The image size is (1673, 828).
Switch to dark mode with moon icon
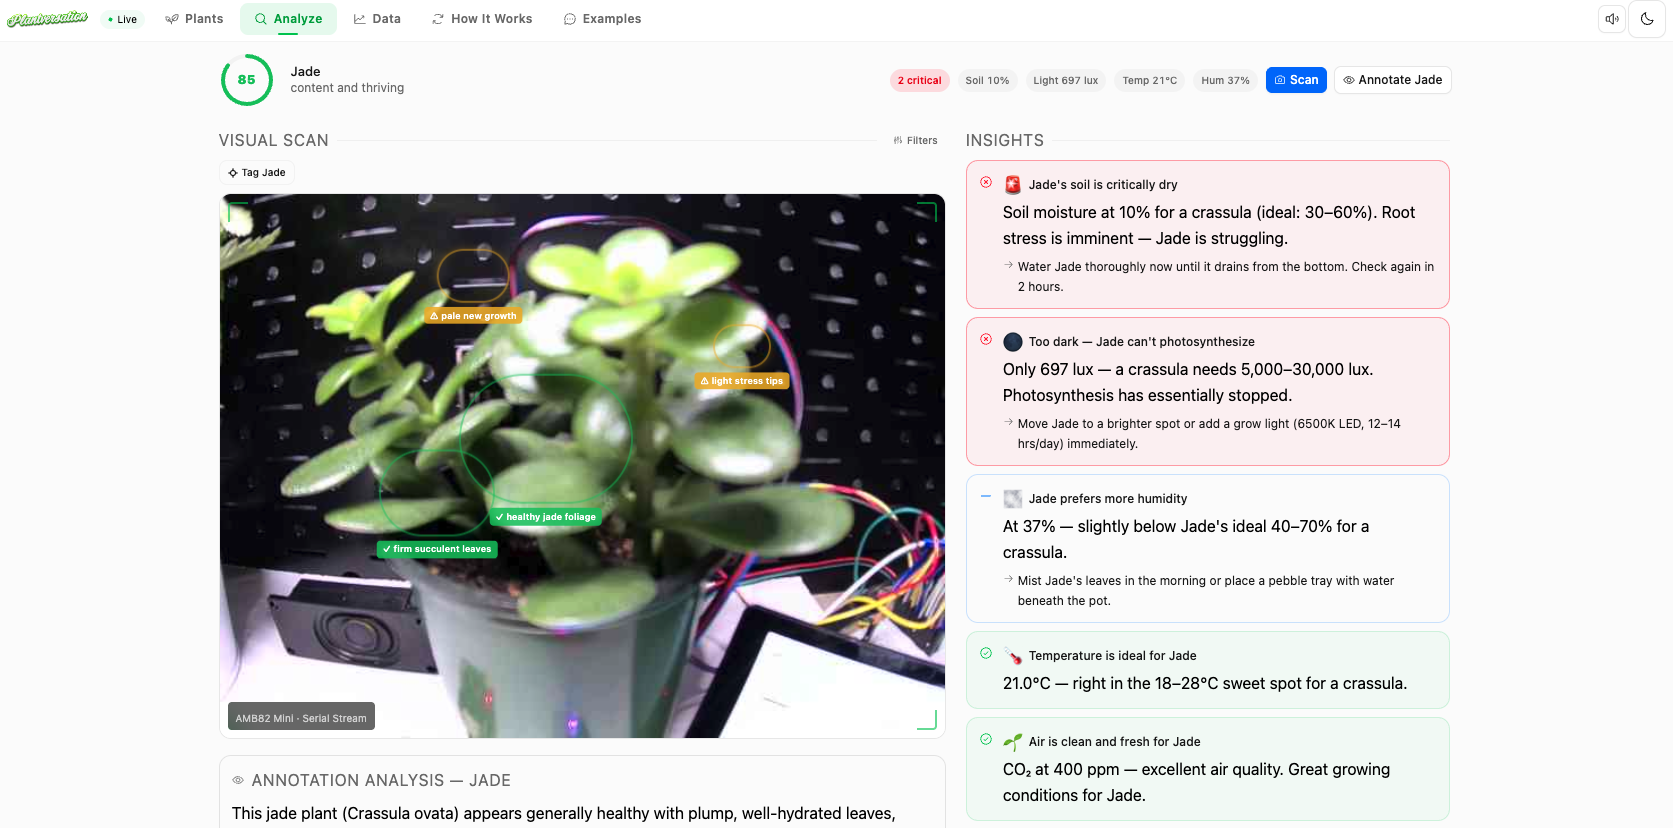click(1647, 19)
